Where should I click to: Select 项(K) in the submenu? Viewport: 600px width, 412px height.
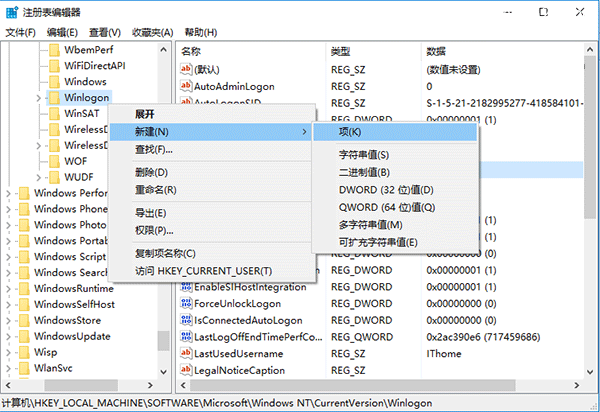pyautogui.click(x=395, y=132)
